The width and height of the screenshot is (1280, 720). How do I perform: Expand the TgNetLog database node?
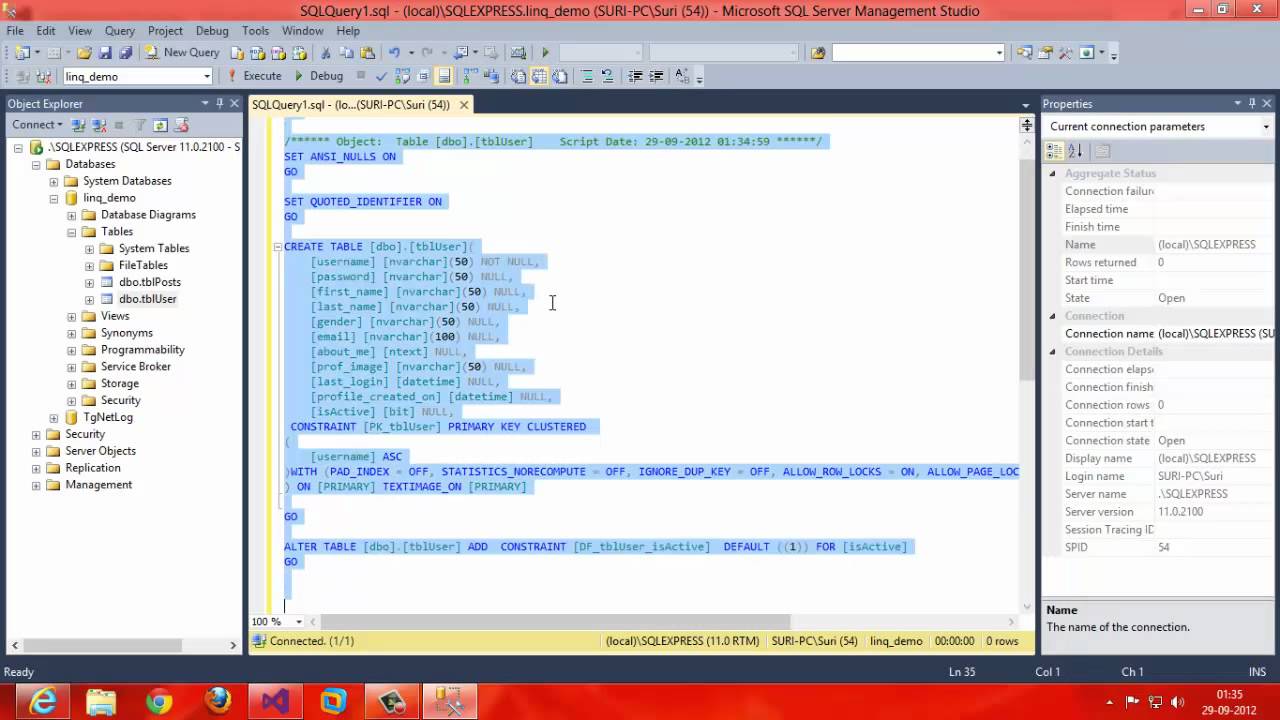tap(54, 417)
